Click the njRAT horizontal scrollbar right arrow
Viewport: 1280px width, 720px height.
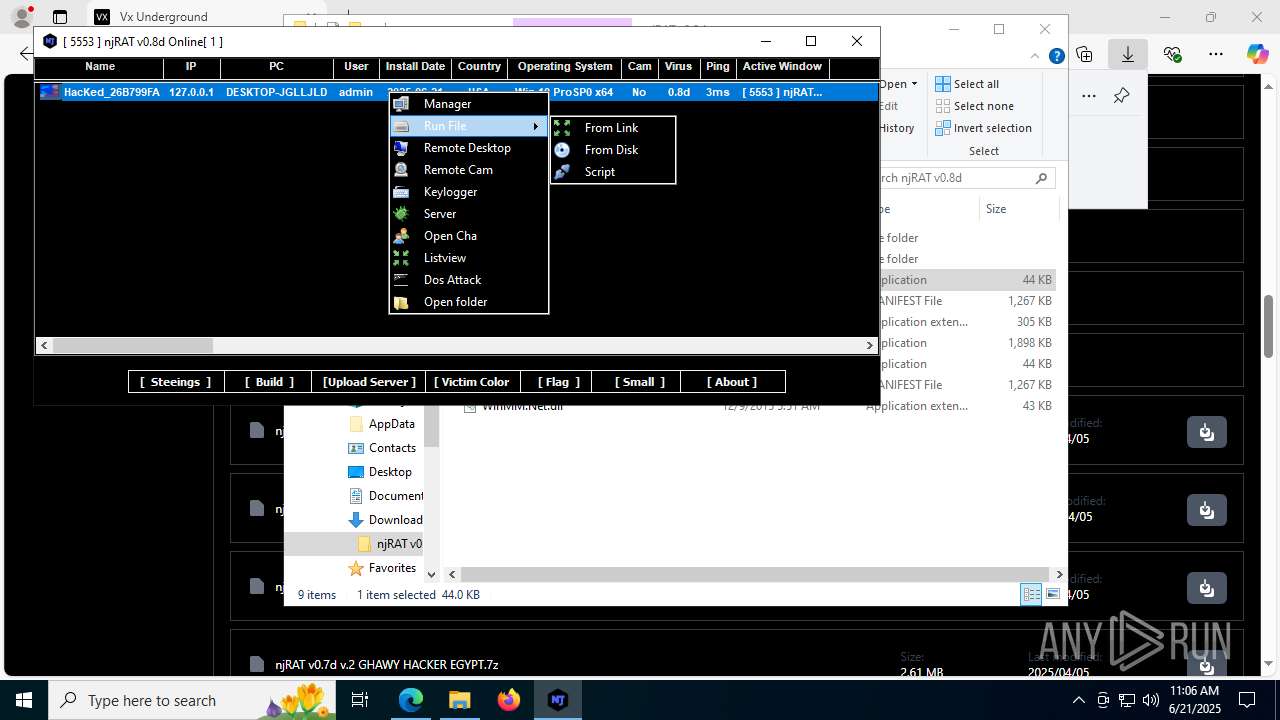pyautogui.click(x=870, y=345)
